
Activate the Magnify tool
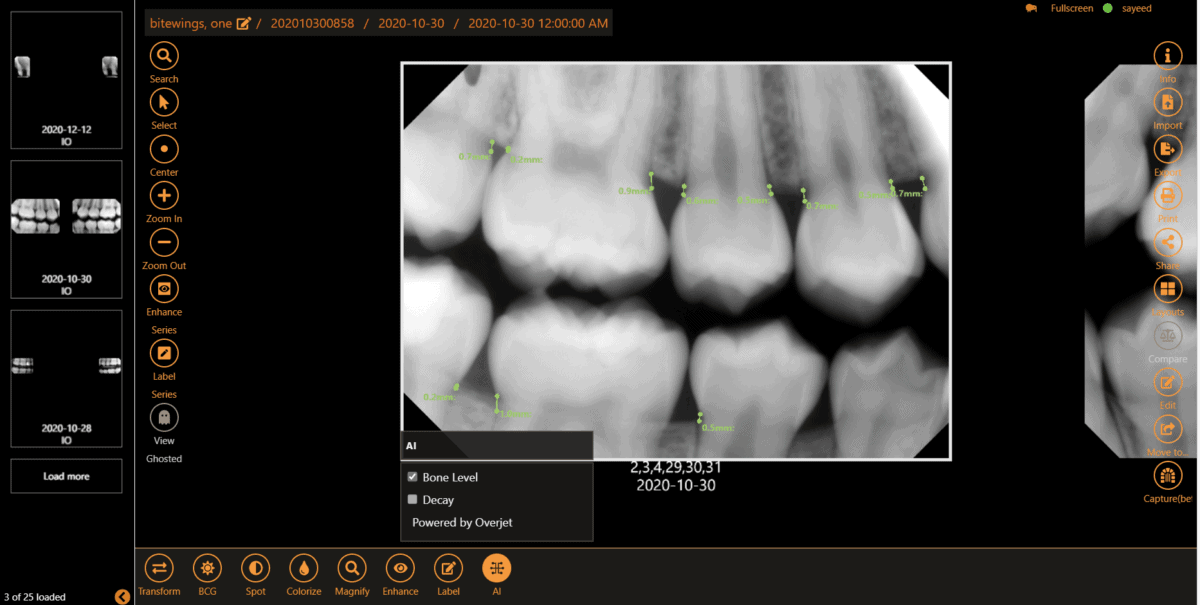351,568
